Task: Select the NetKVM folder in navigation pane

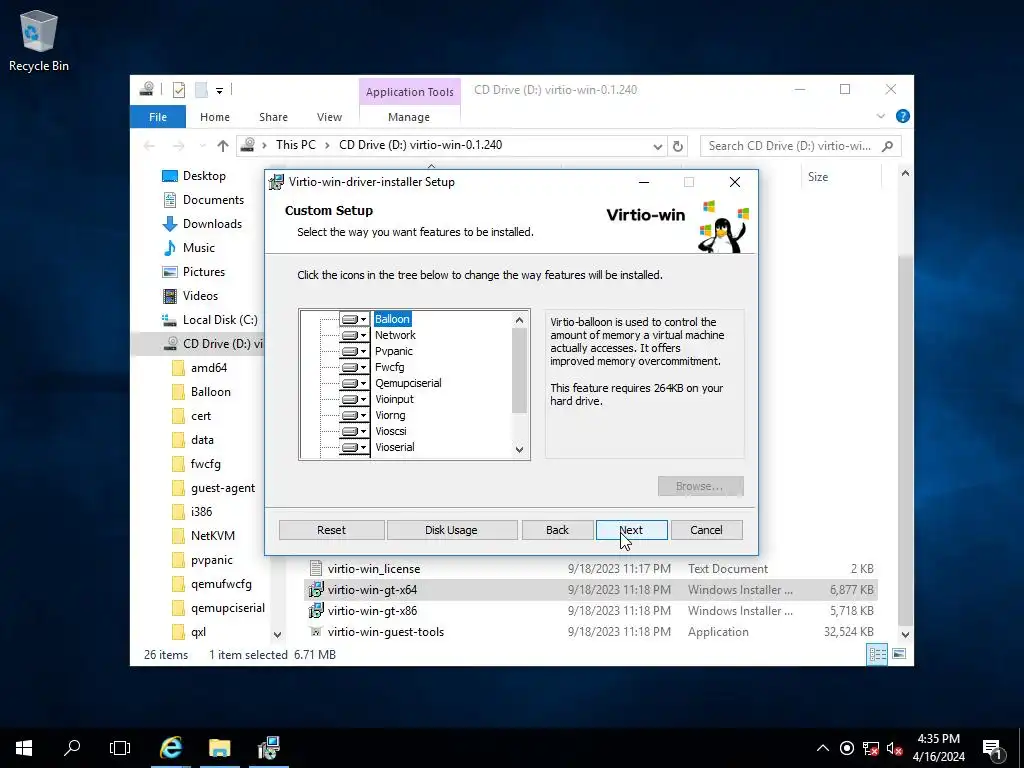Action: 213,536
